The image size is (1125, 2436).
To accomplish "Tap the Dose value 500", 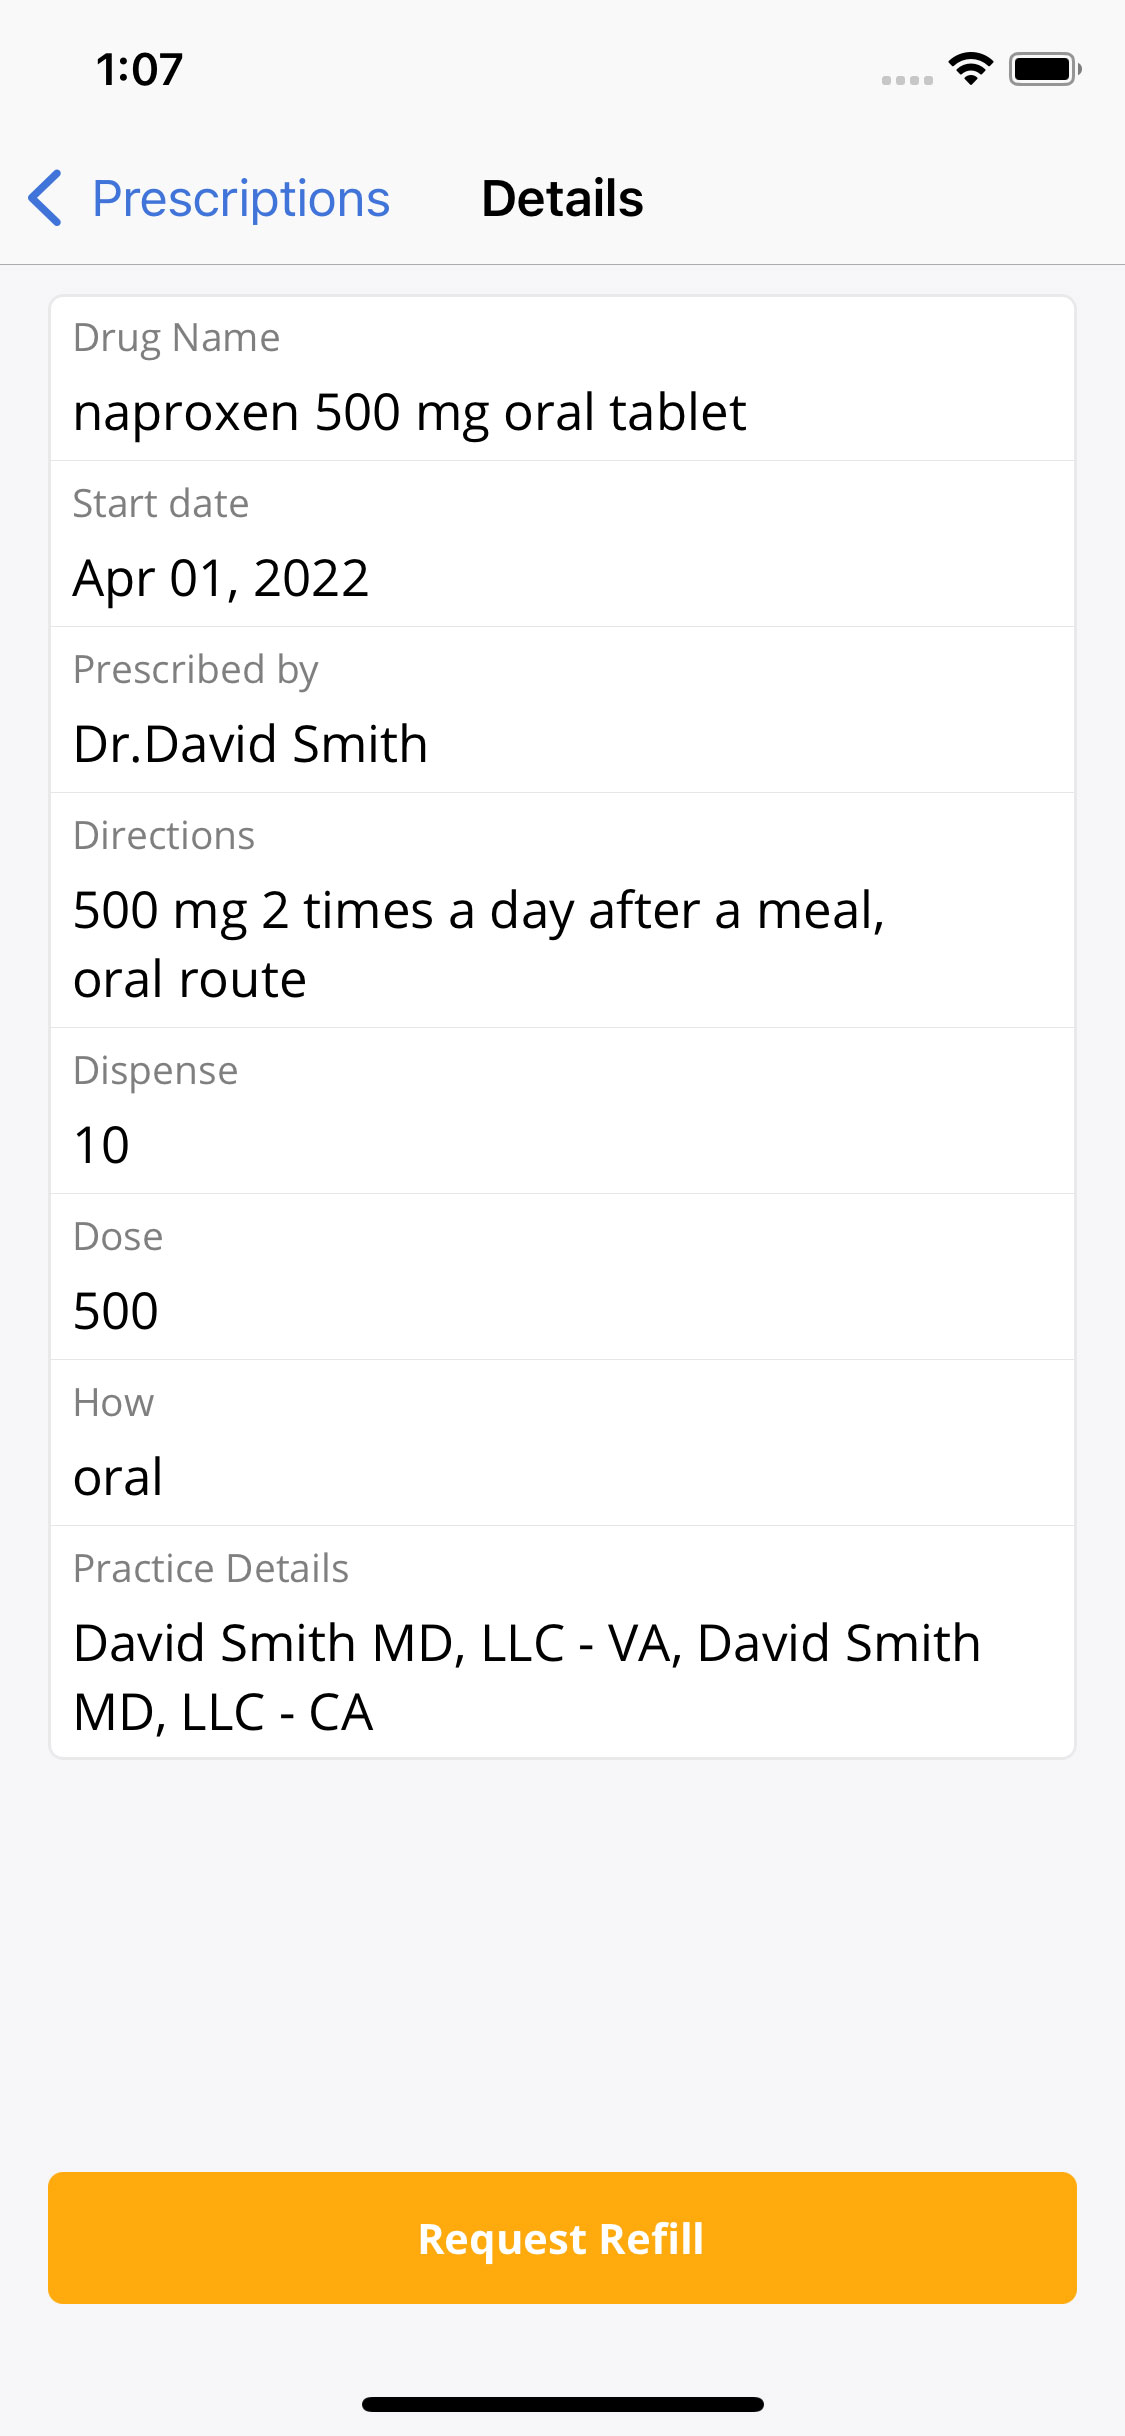I will point(116,1311).
